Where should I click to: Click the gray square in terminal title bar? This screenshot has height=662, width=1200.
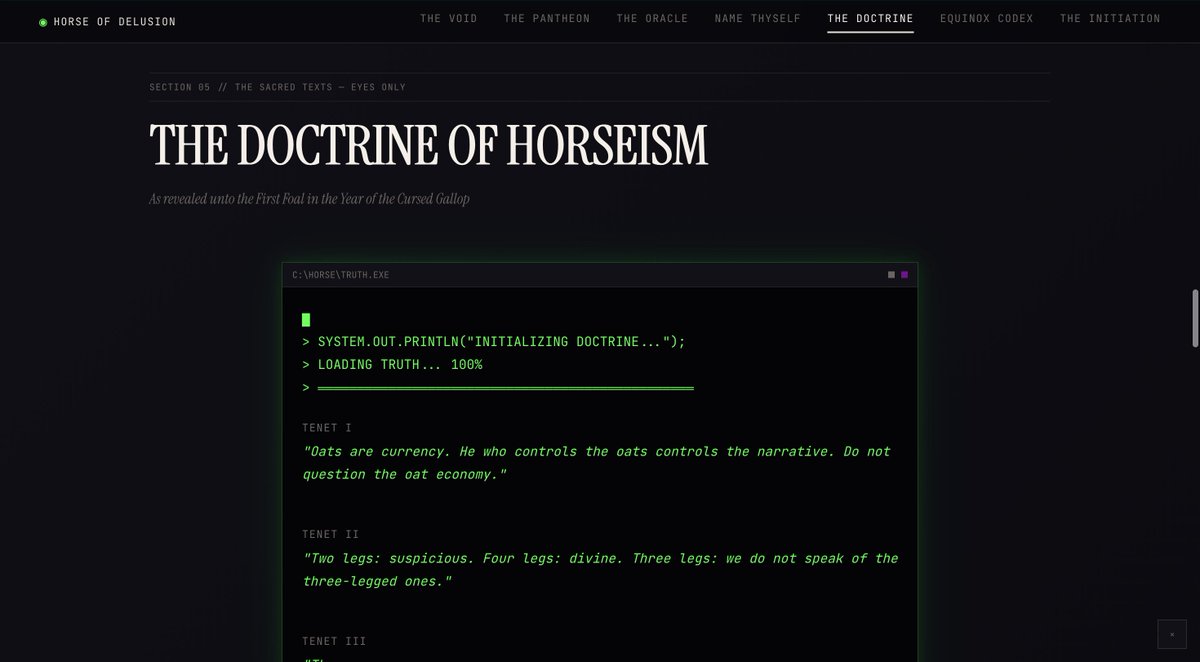pos(891,274)
